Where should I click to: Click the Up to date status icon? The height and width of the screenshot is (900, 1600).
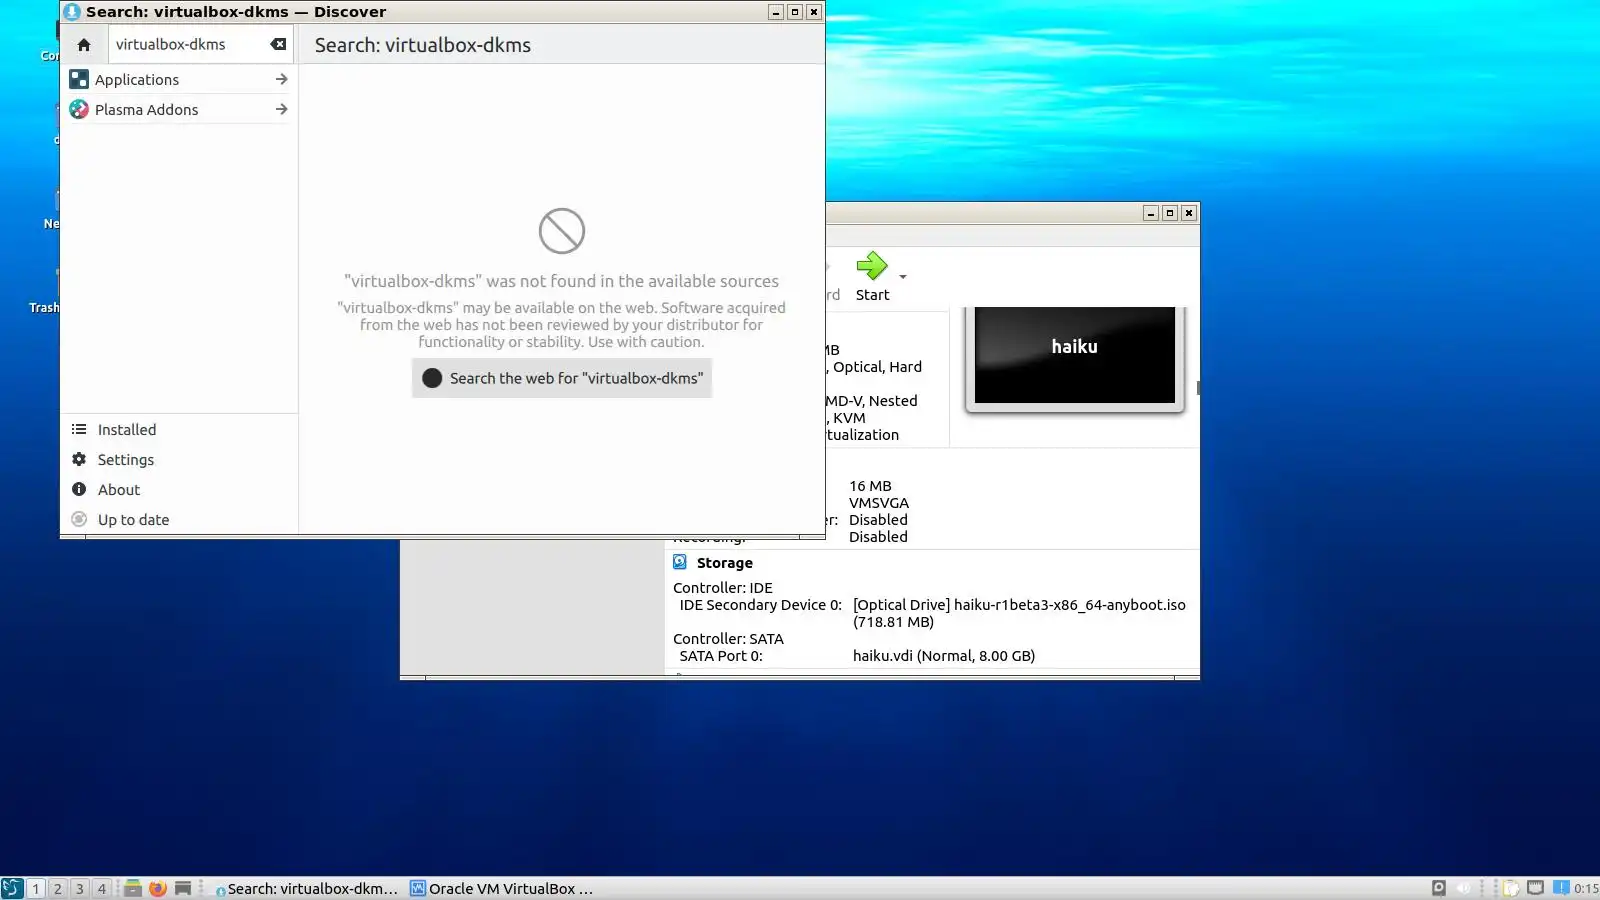click(79, 519)
